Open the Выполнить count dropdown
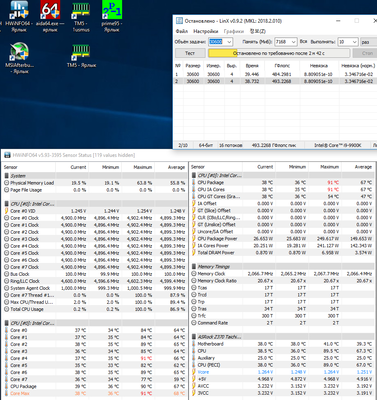Image resolution: width=377 pixels, height=400 pixels. click(355, 42)
